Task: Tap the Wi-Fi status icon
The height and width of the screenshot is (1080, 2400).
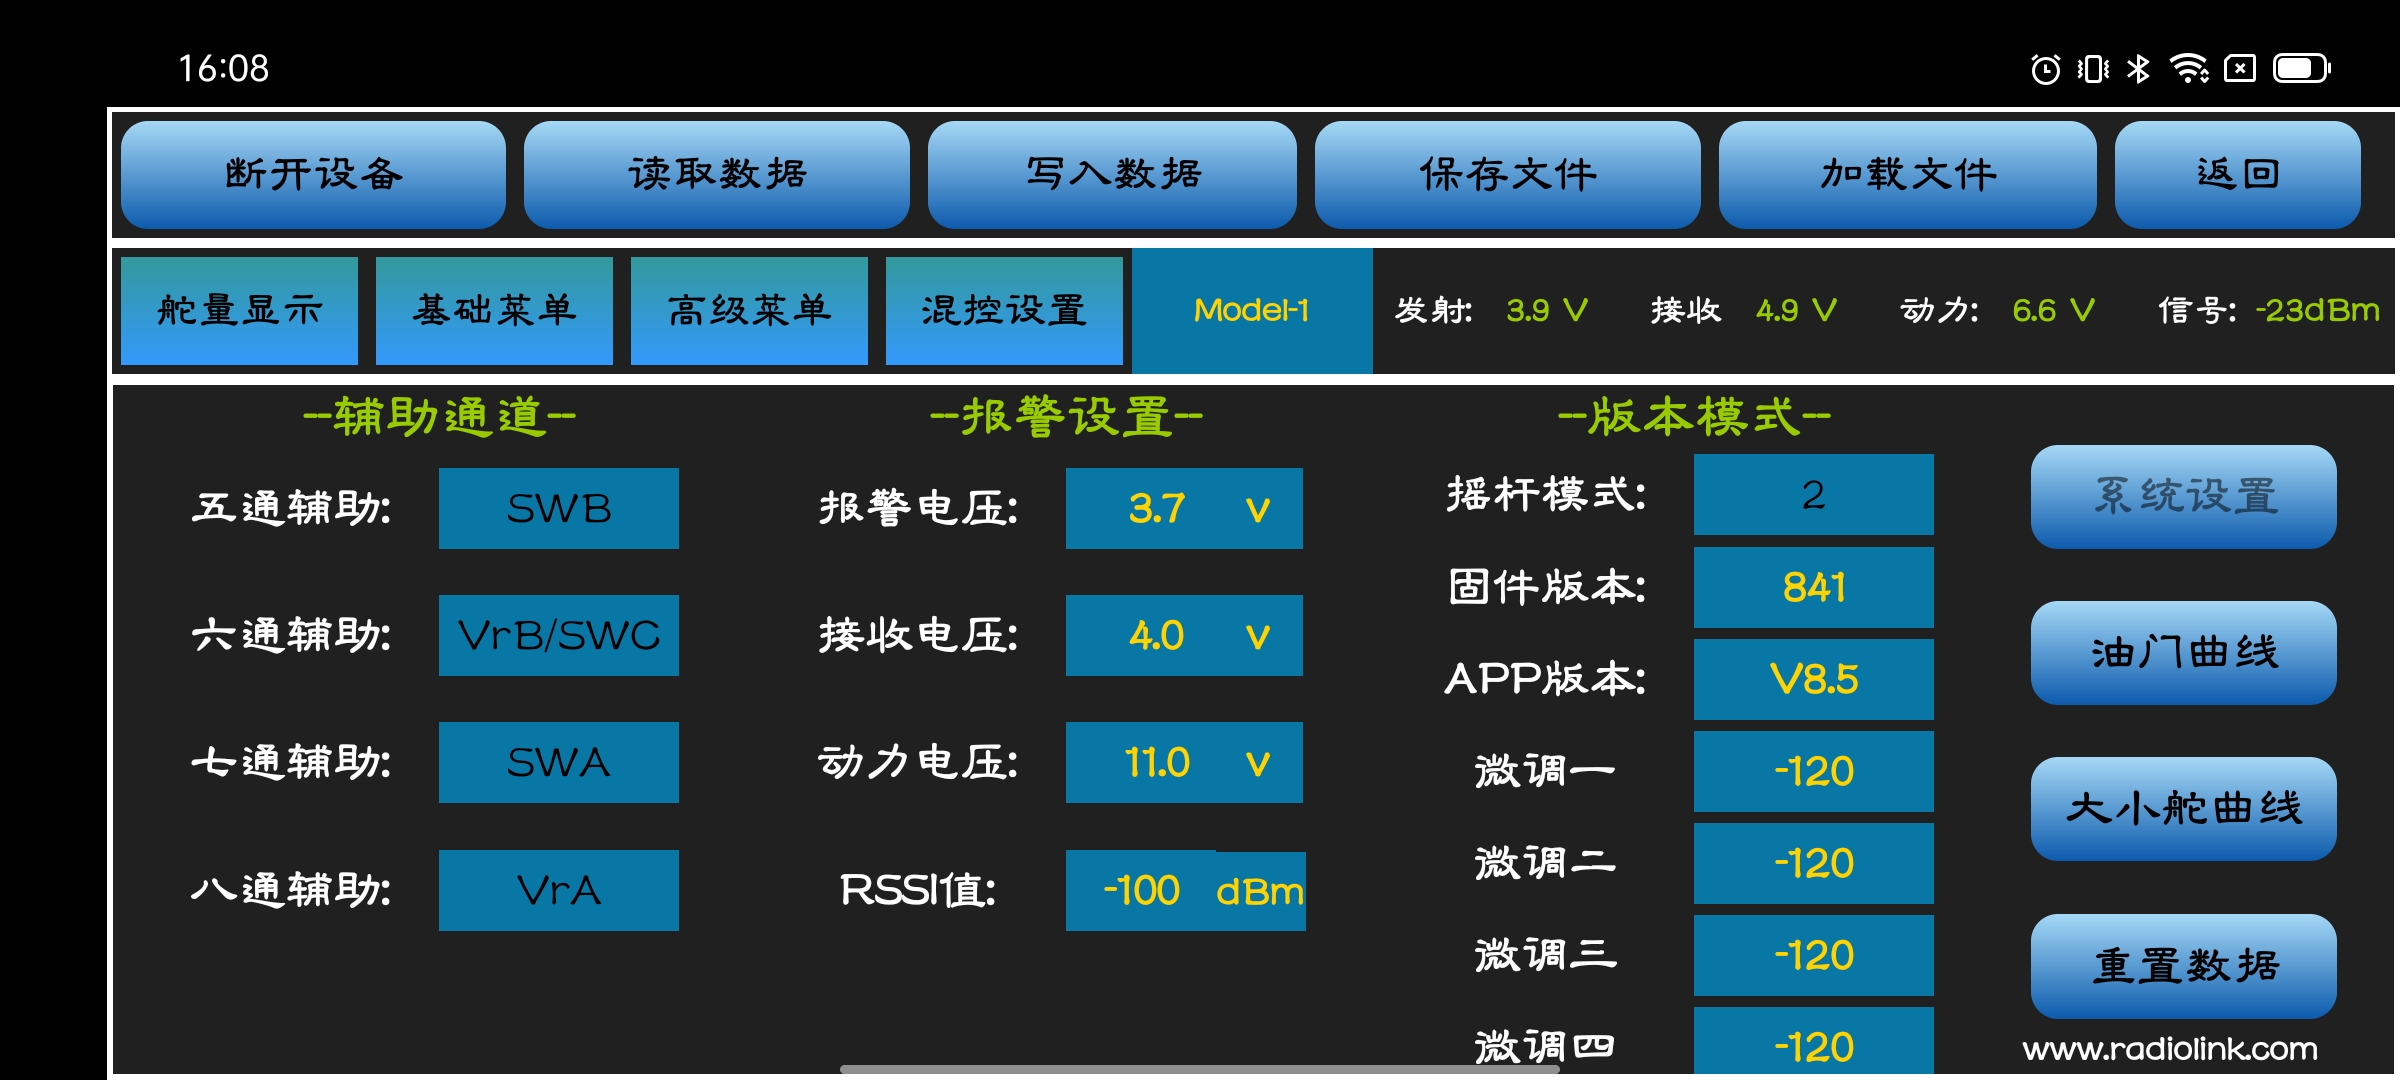Action: [x=2188, y=69]
